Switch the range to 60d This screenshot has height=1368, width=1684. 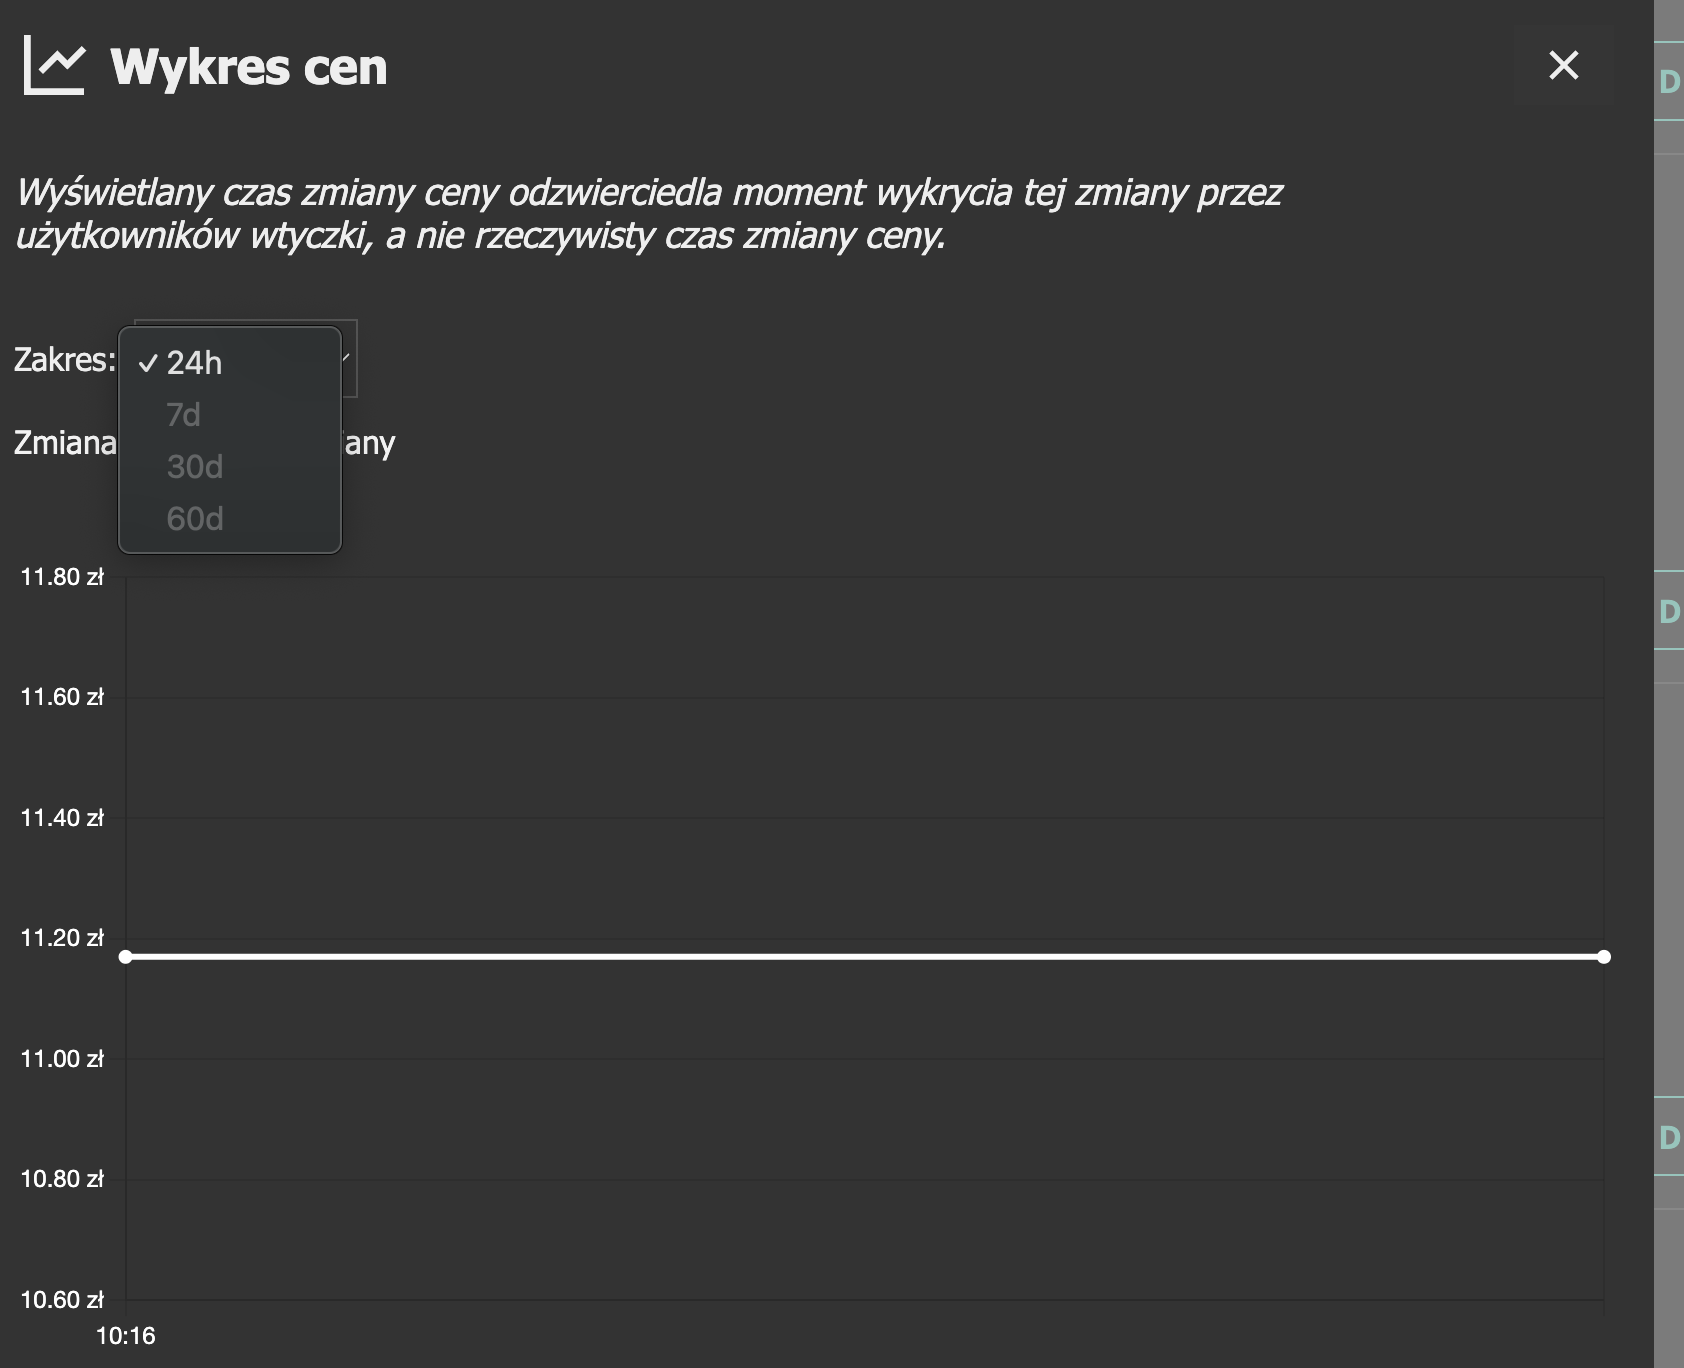coord(195,519)
